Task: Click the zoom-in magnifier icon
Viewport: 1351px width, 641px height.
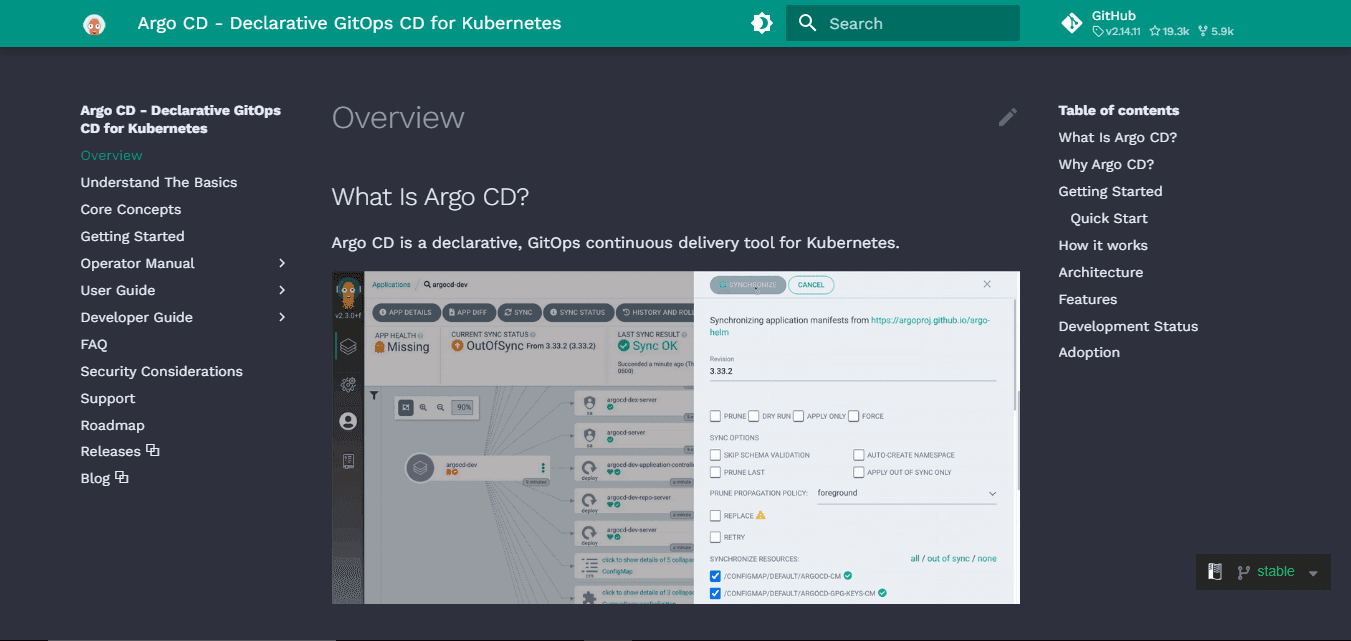Action: click(x=423, y=407)
